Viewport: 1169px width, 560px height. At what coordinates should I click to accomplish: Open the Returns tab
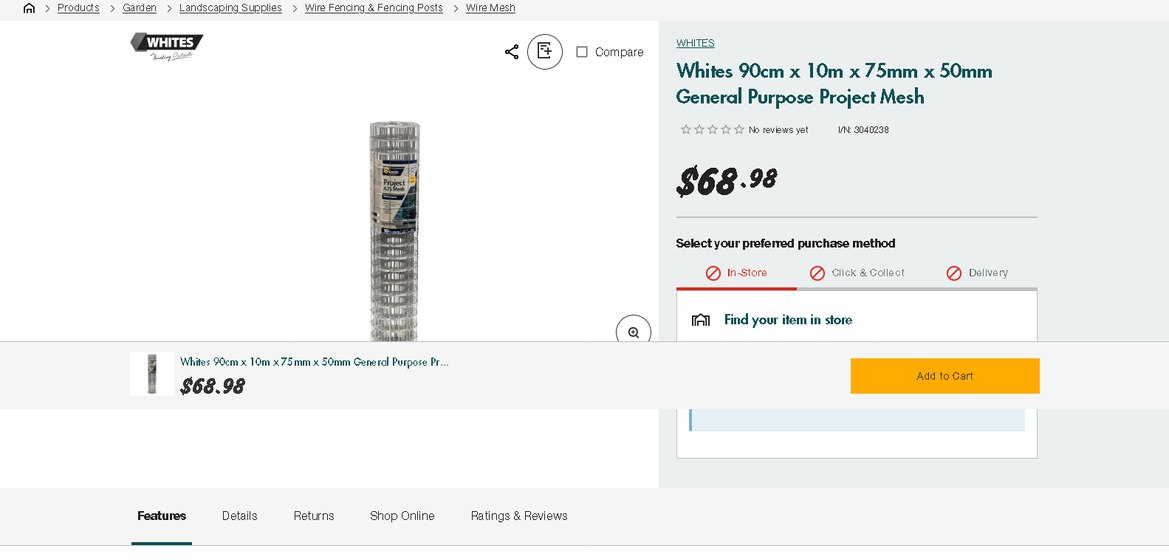coord(314,516)
